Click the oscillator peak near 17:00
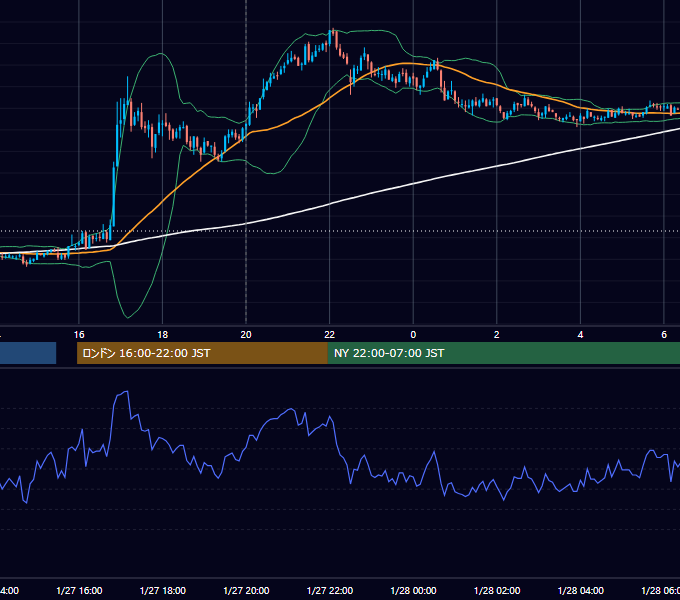Screen dimensions: 680x600 (x=127, y=392)
